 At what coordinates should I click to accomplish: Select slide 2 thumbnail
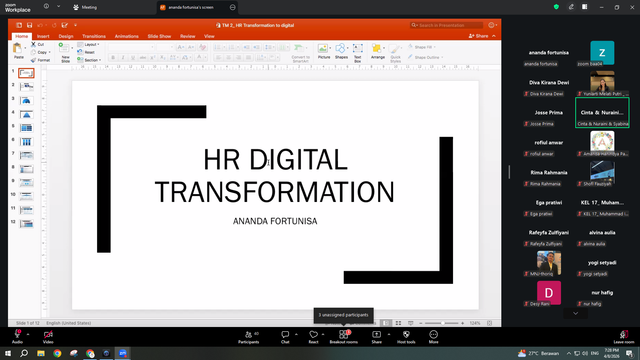point(27,87)
